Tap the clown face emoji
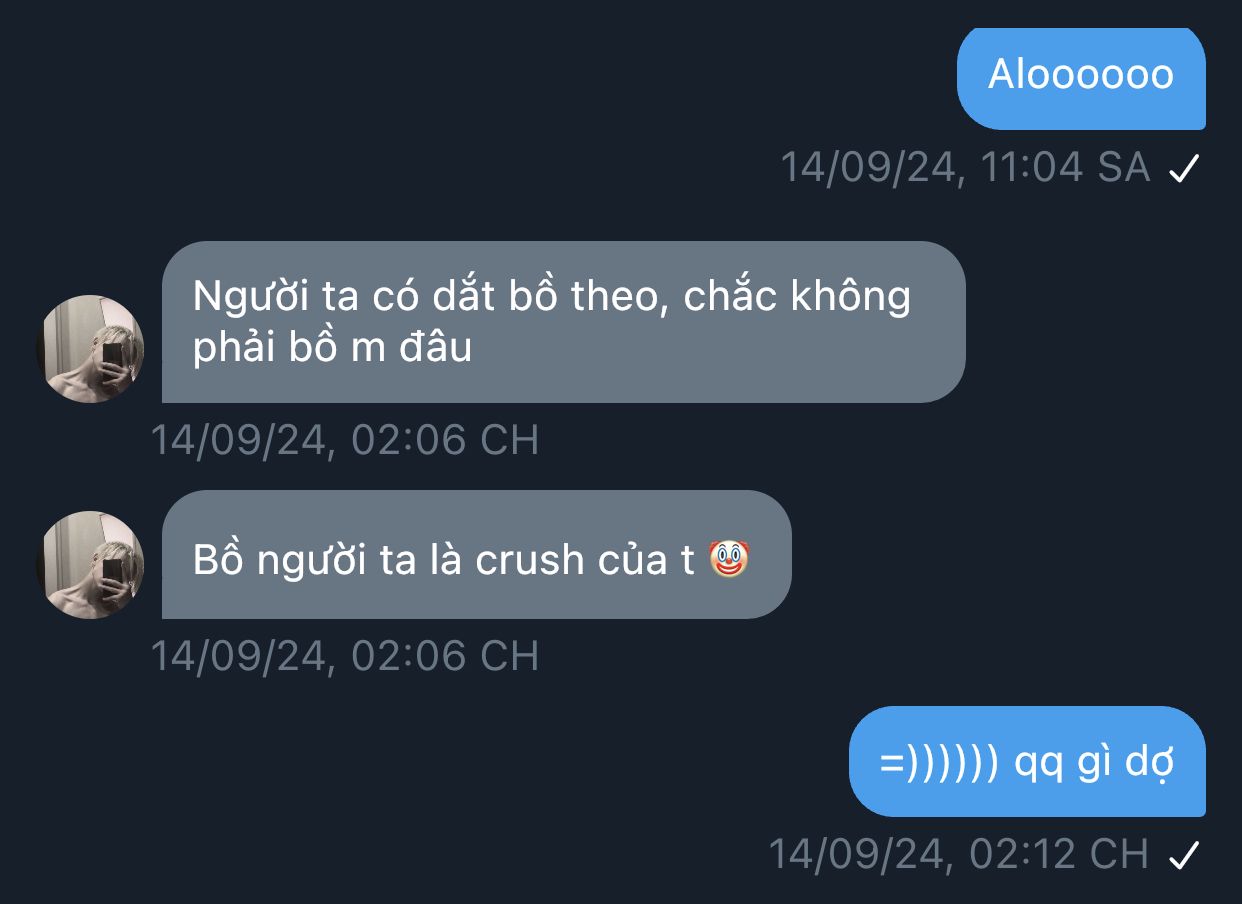 point(729,559)
